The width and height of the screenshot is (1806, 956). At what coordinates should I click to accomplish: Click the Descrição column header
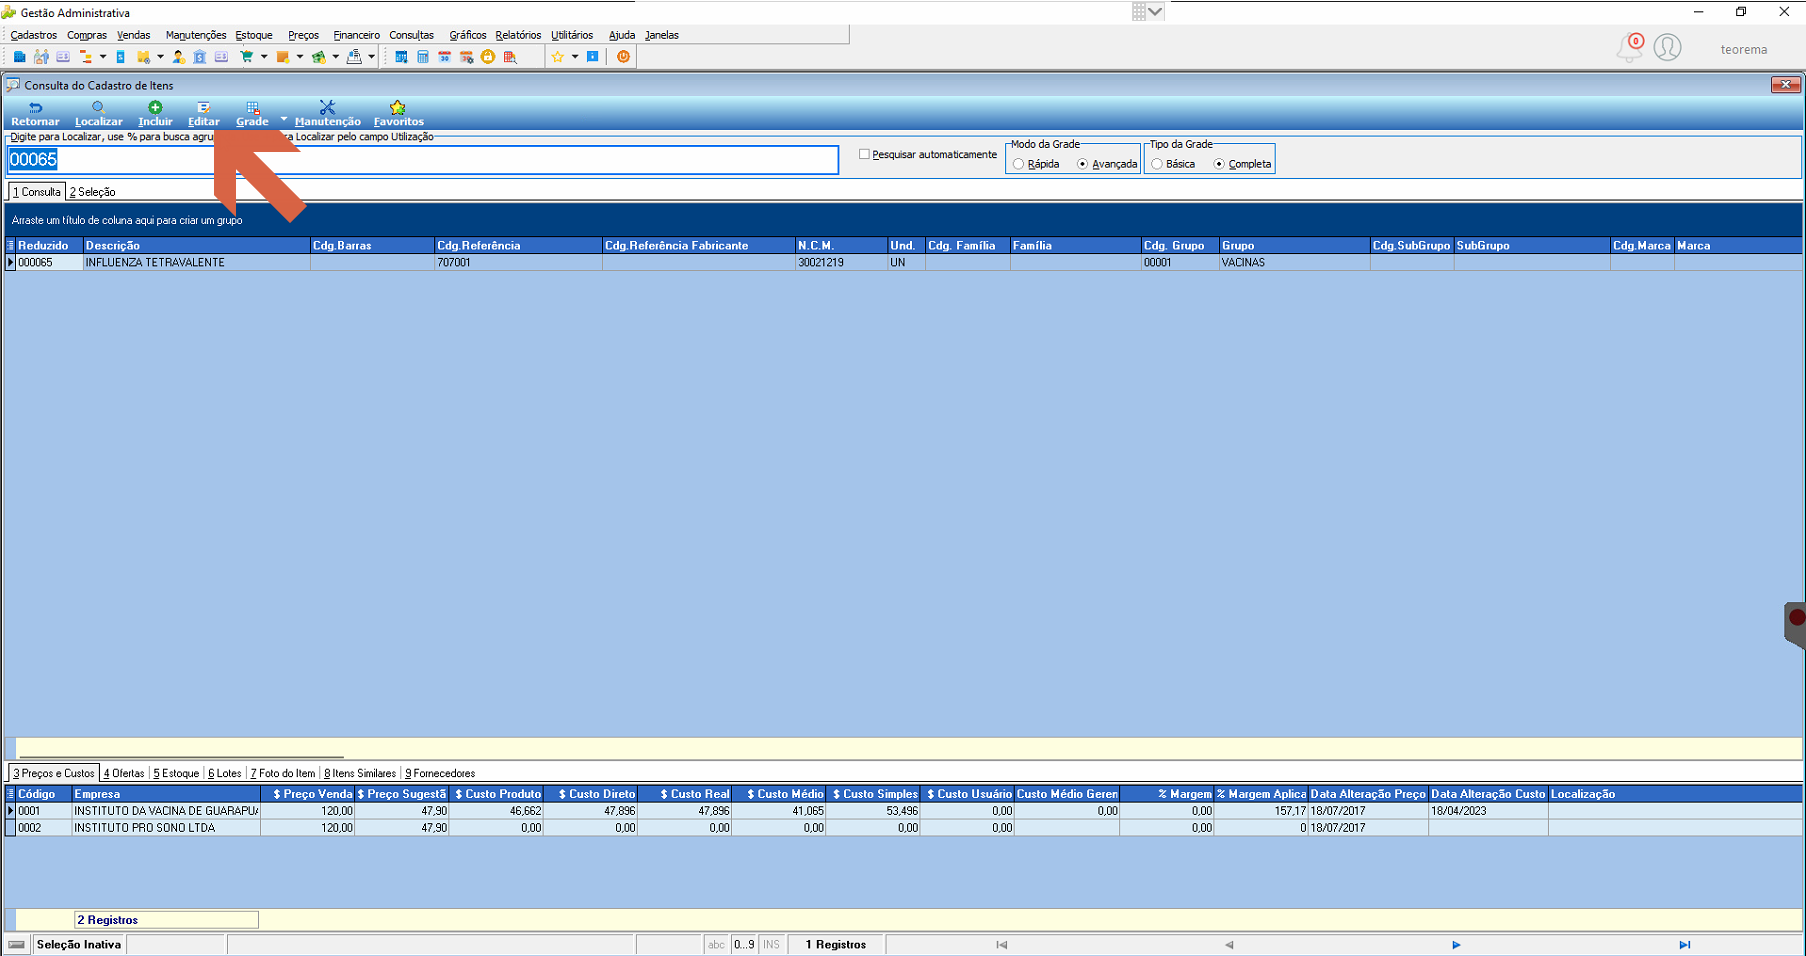(x=196, y=245)
